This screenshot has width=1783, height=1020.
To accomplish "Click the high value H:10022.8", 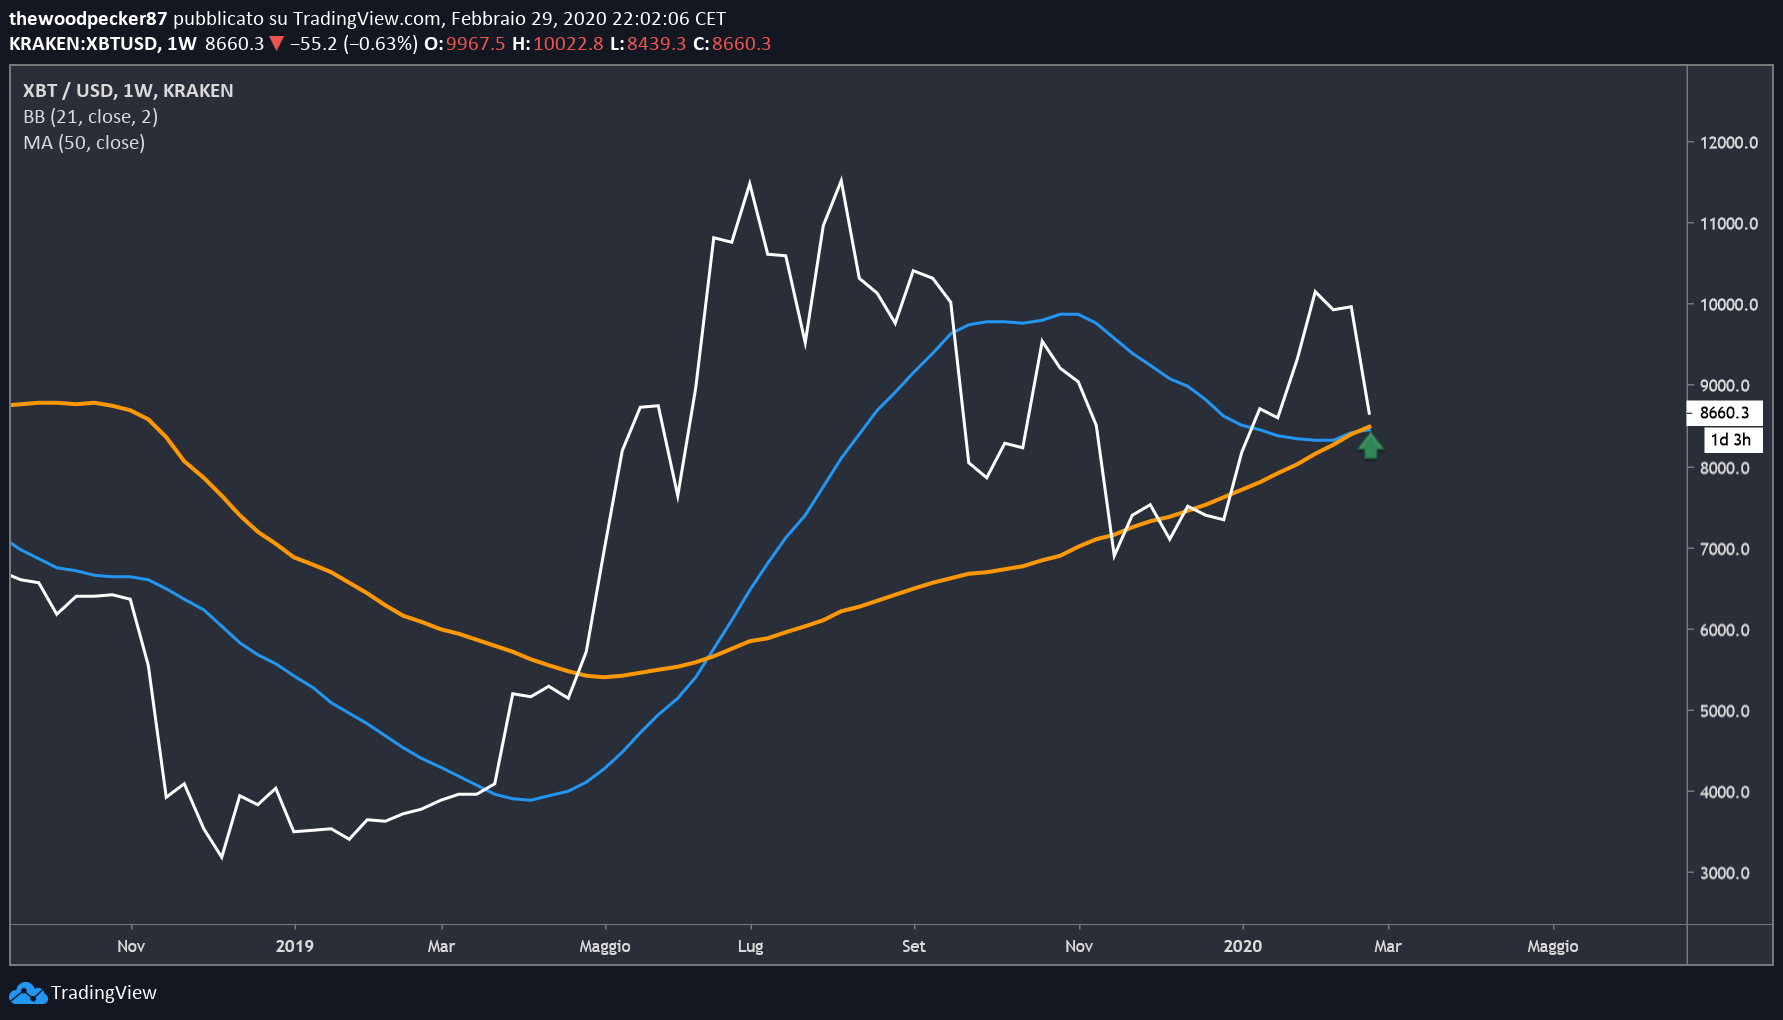I will point(558,43).
